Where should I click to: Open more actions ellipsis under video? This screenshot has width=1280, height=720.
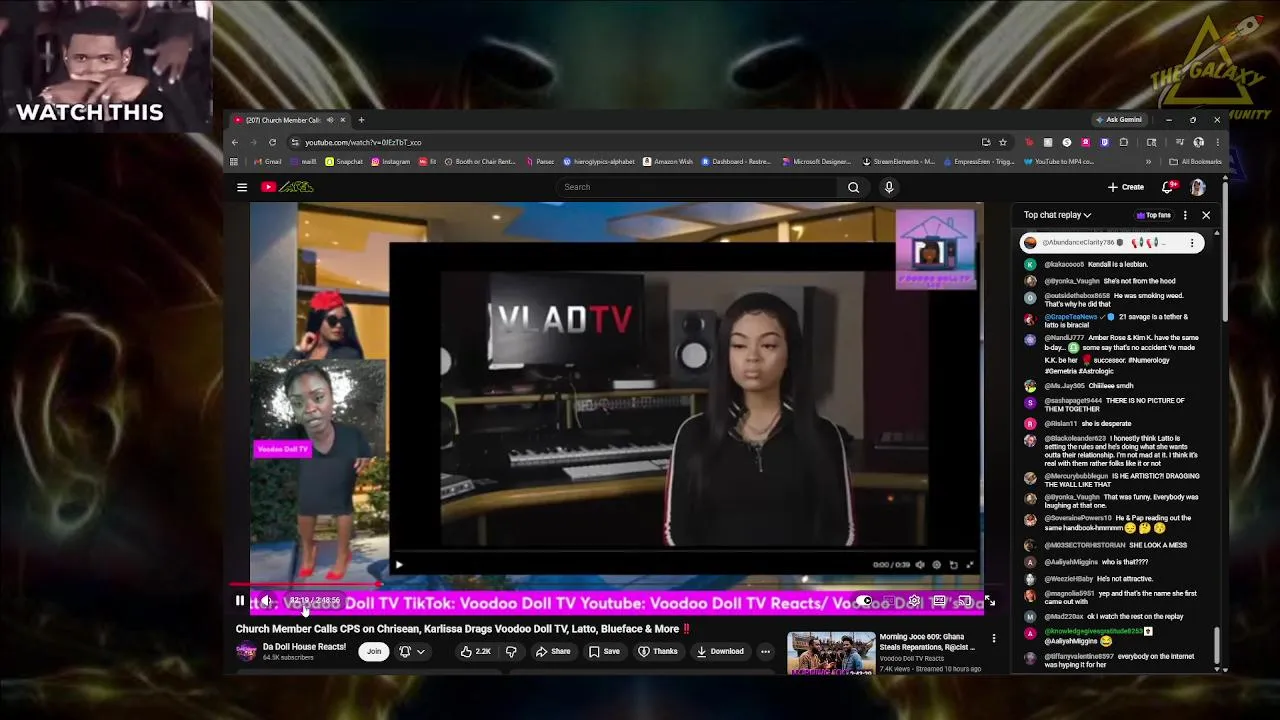coord(765,651)
